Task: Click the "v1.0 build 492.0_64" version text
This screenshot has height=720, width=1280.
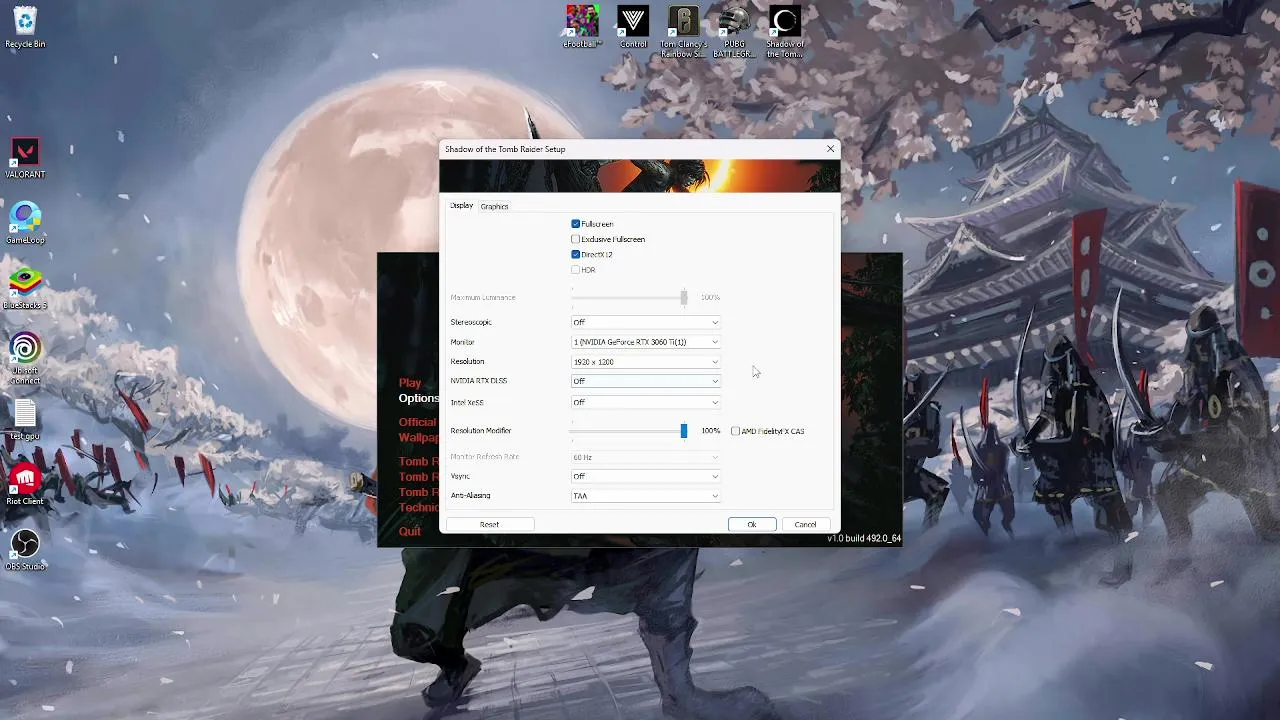Action: pos(864,538)
